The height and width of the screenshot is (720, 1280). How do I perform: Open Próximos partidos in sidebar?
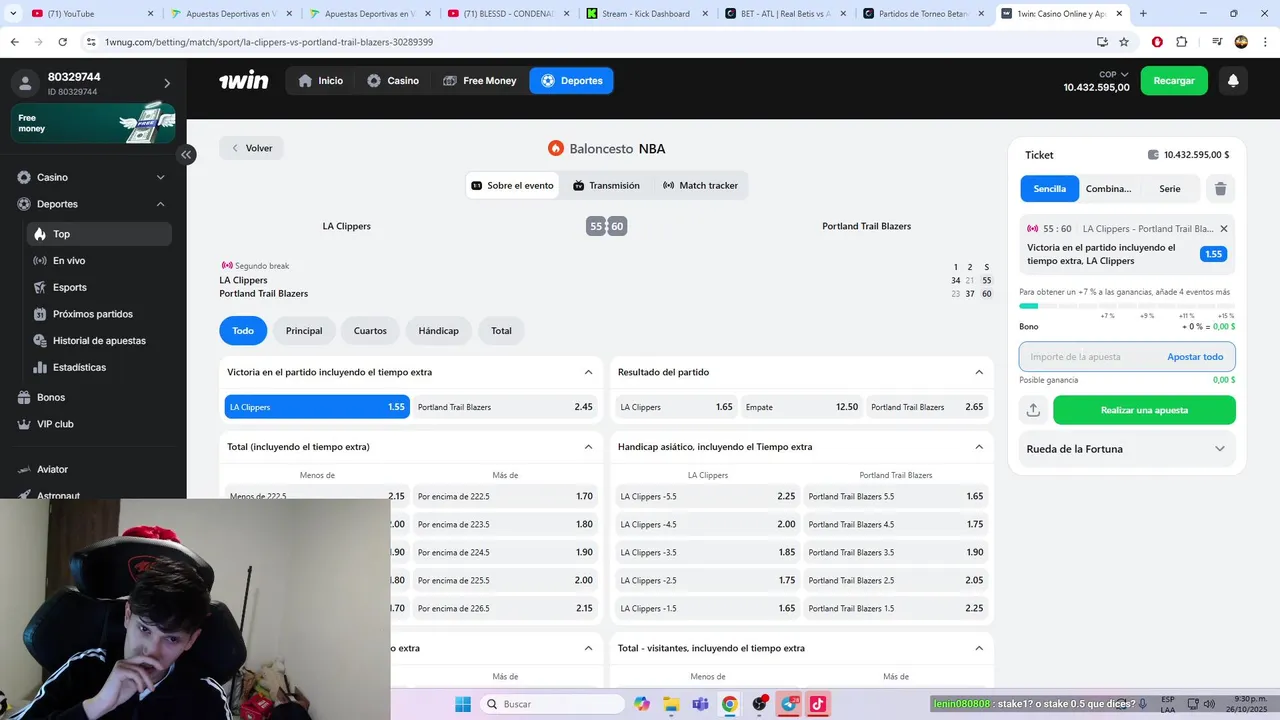(99, 314)
